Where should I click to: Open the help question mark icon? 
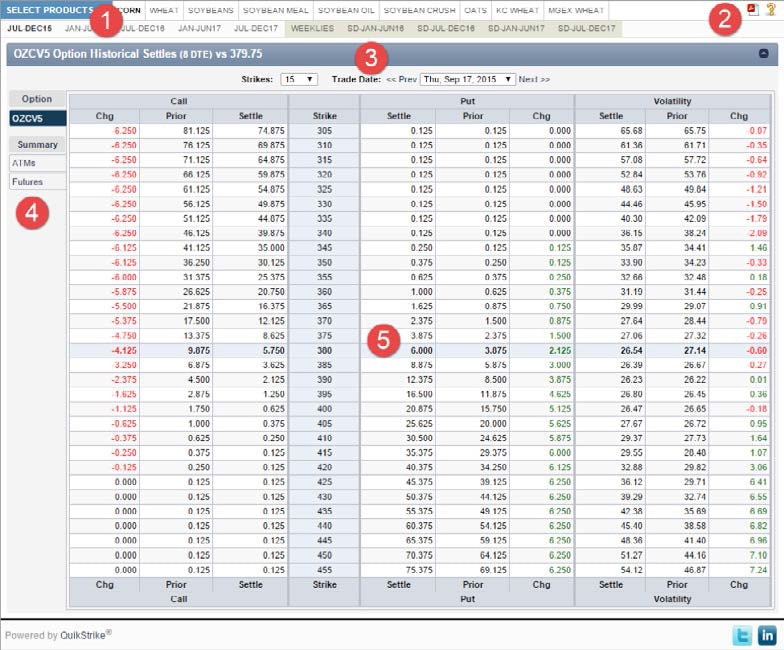point(770,10)
